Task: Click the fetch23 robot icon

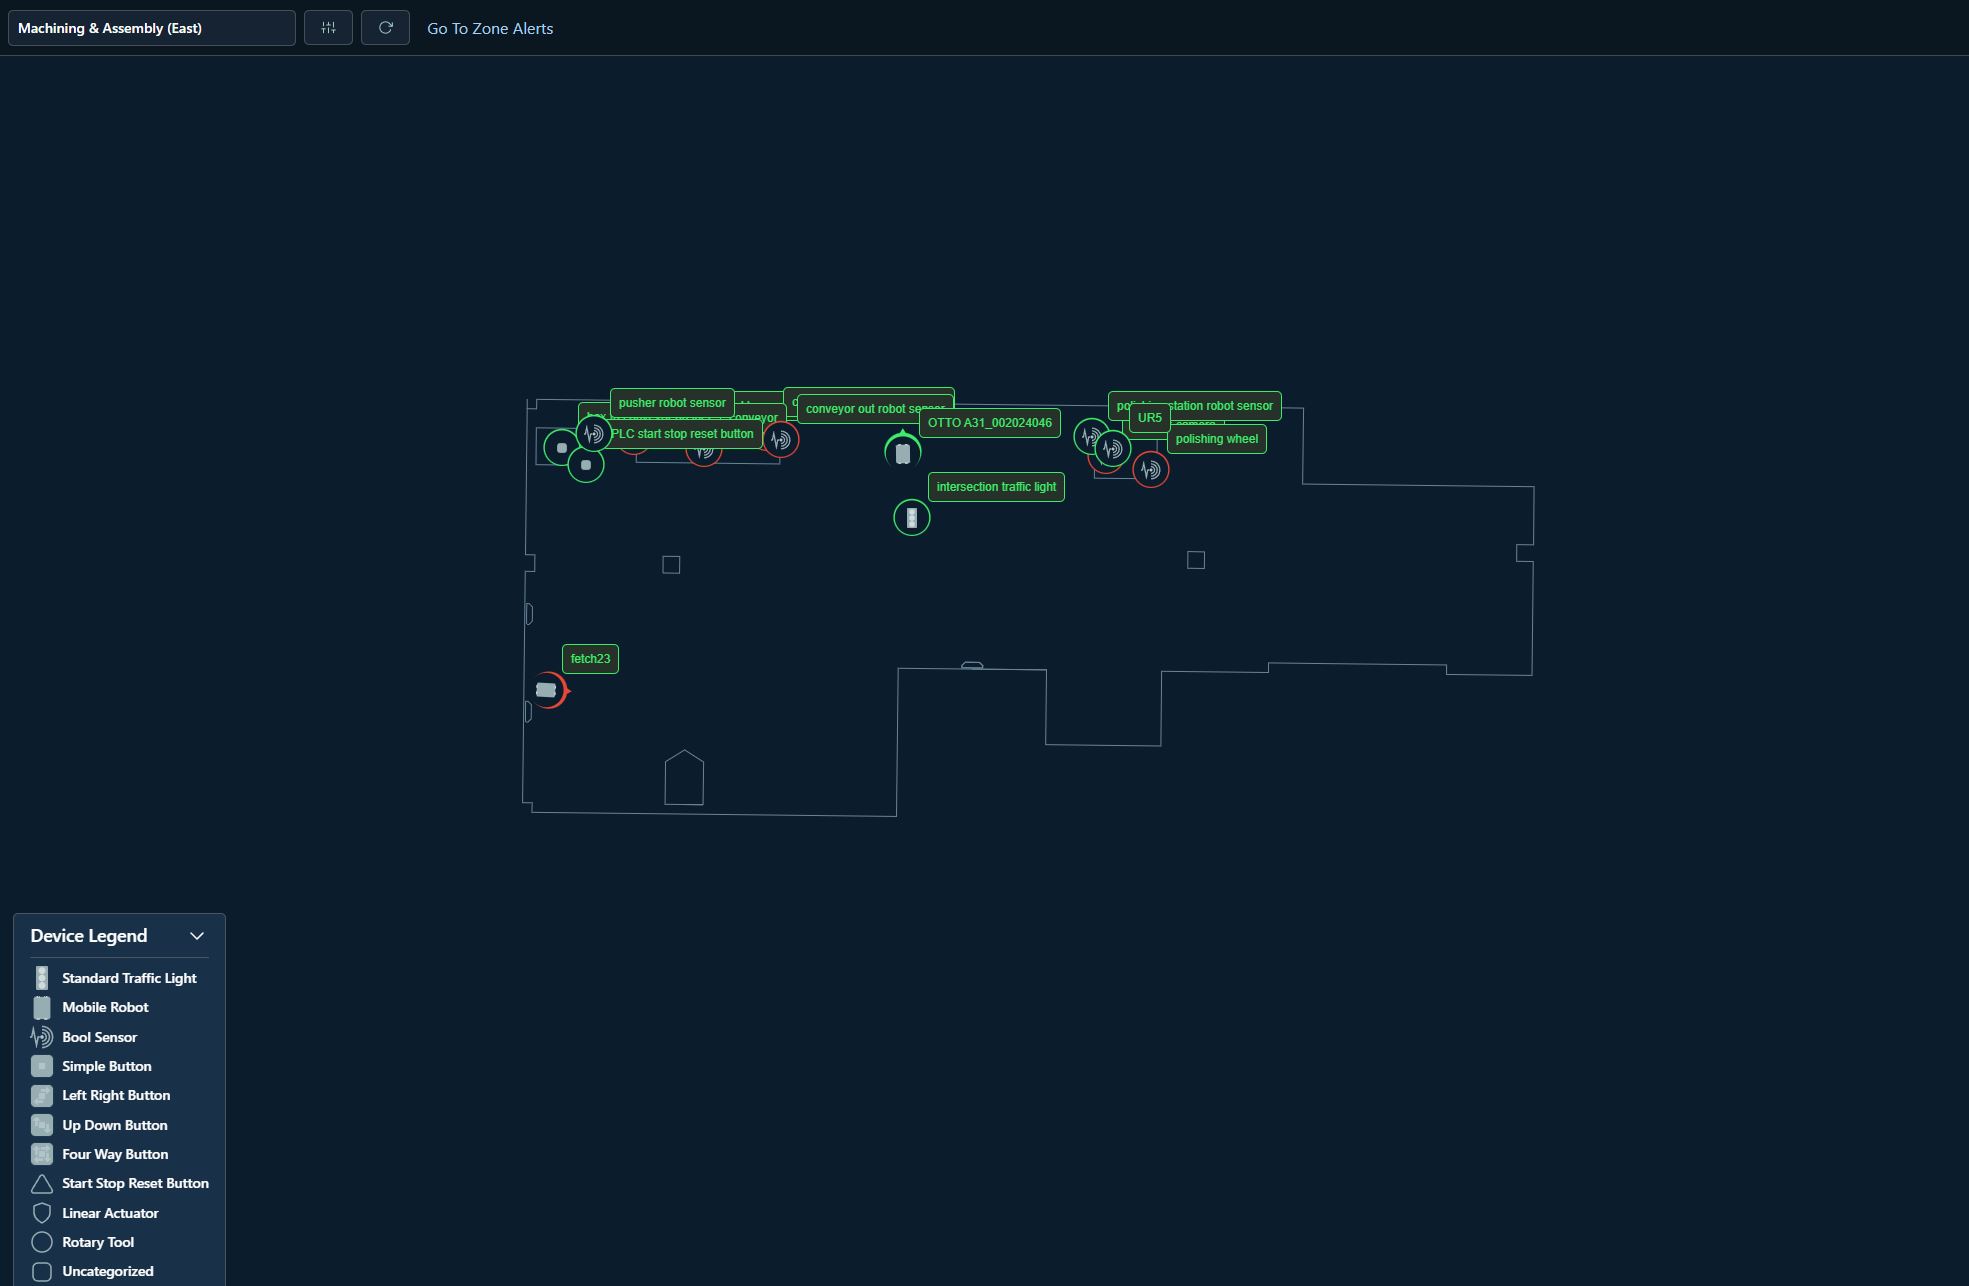Action: (x=547, y=690)
